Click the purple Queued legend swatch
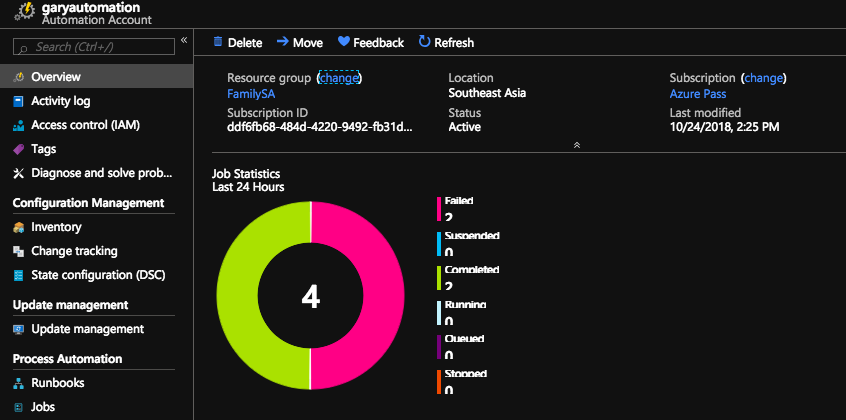The height and width of the screenshot is (420, 846). [439, 347]
